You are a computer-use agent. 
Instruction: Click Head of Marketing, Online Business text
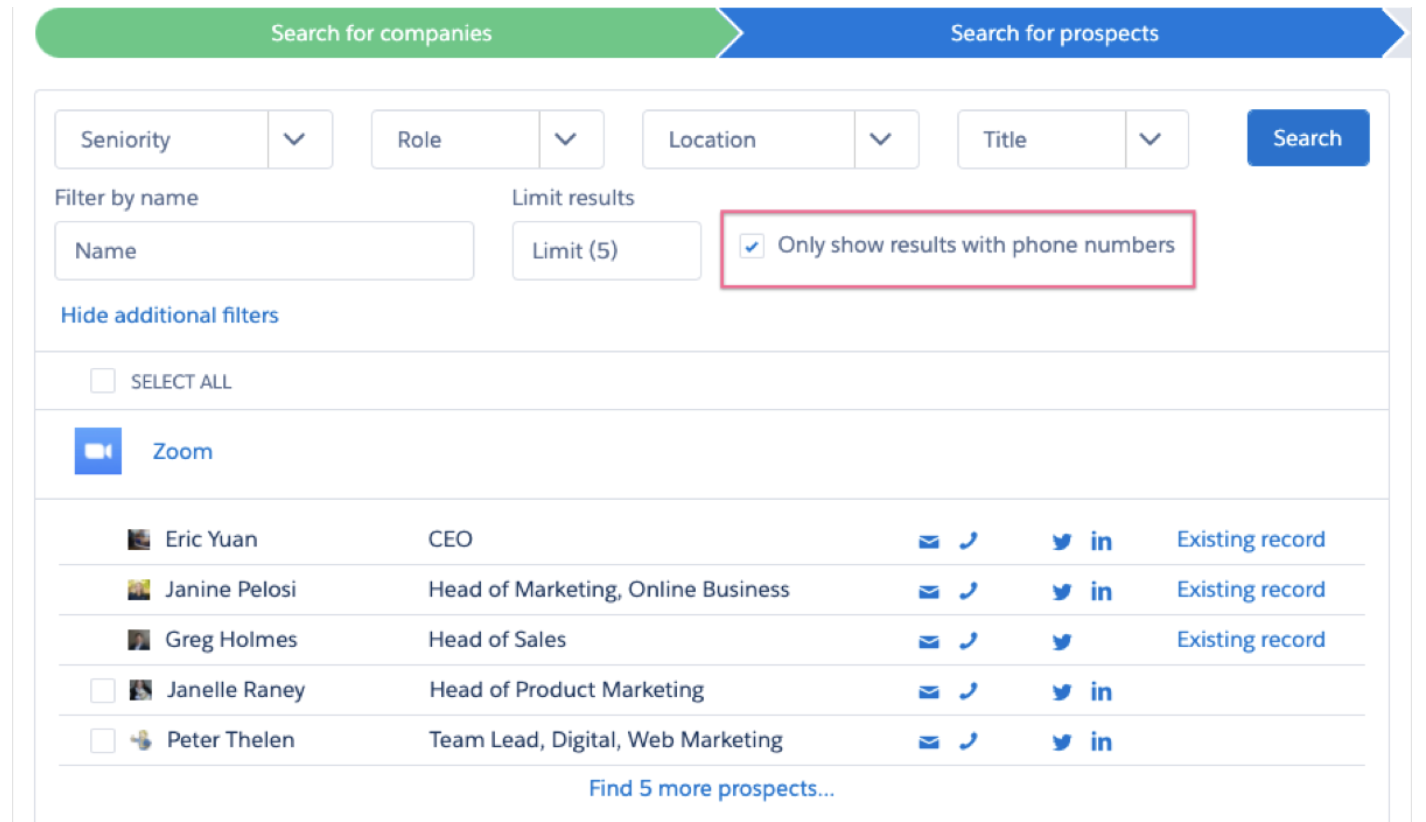pos(609,589)
